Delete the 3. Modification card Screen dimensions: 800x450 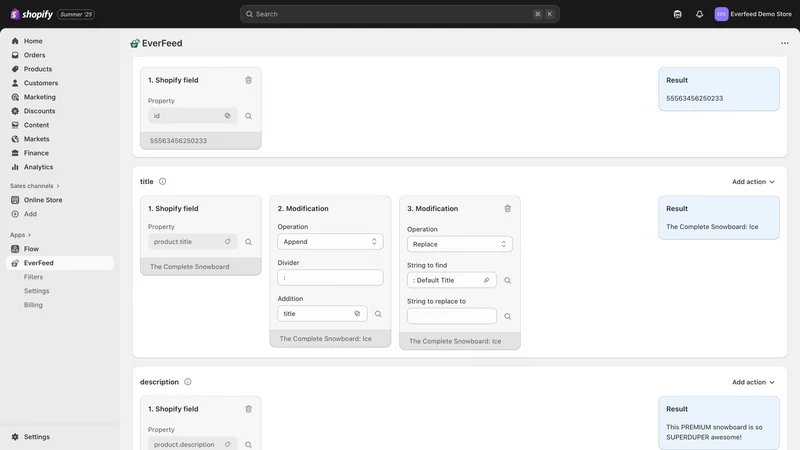[508, 209]
